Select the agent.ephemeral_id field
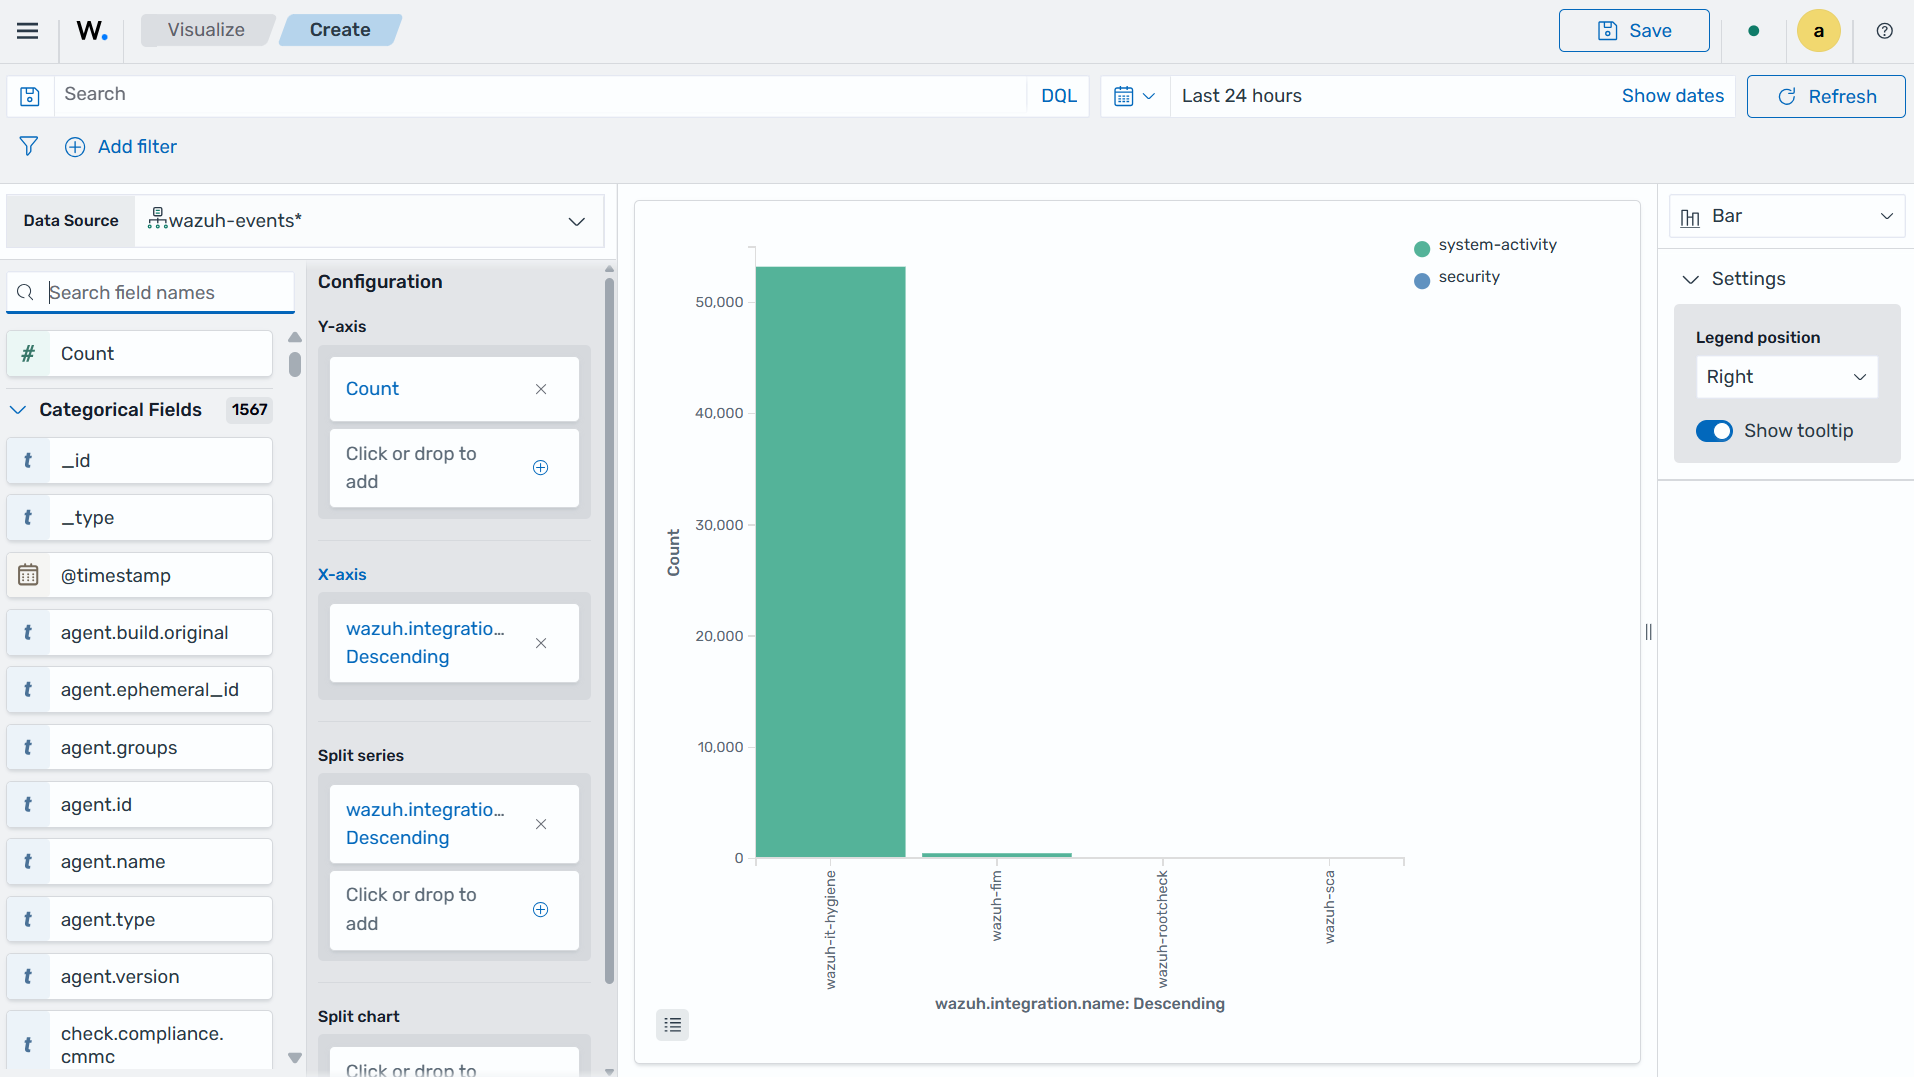Screen dimensions: 1914x1077 click(x=140, y=689)
